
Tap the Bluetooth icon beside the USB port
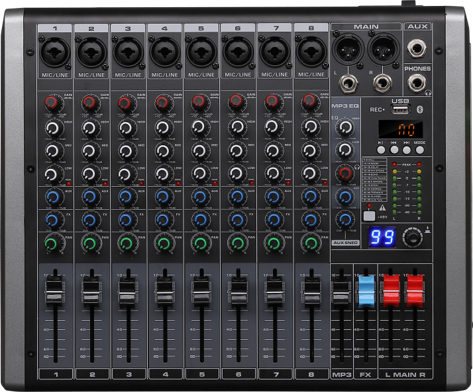tap(420, 109)
